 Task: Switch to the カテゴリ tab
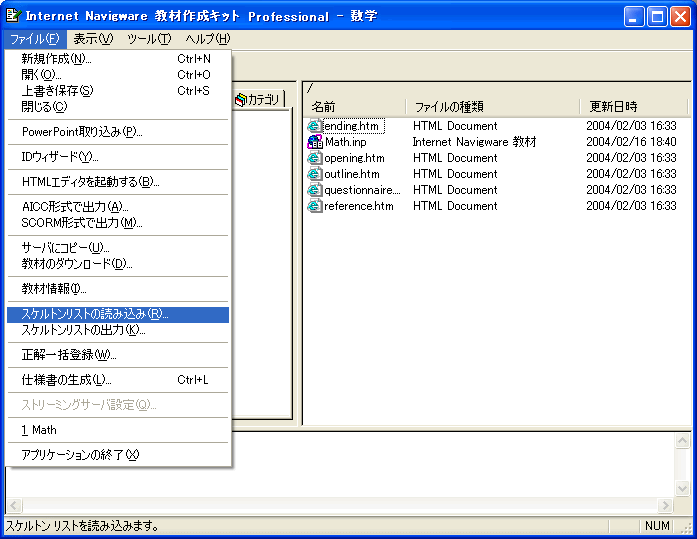259,99
